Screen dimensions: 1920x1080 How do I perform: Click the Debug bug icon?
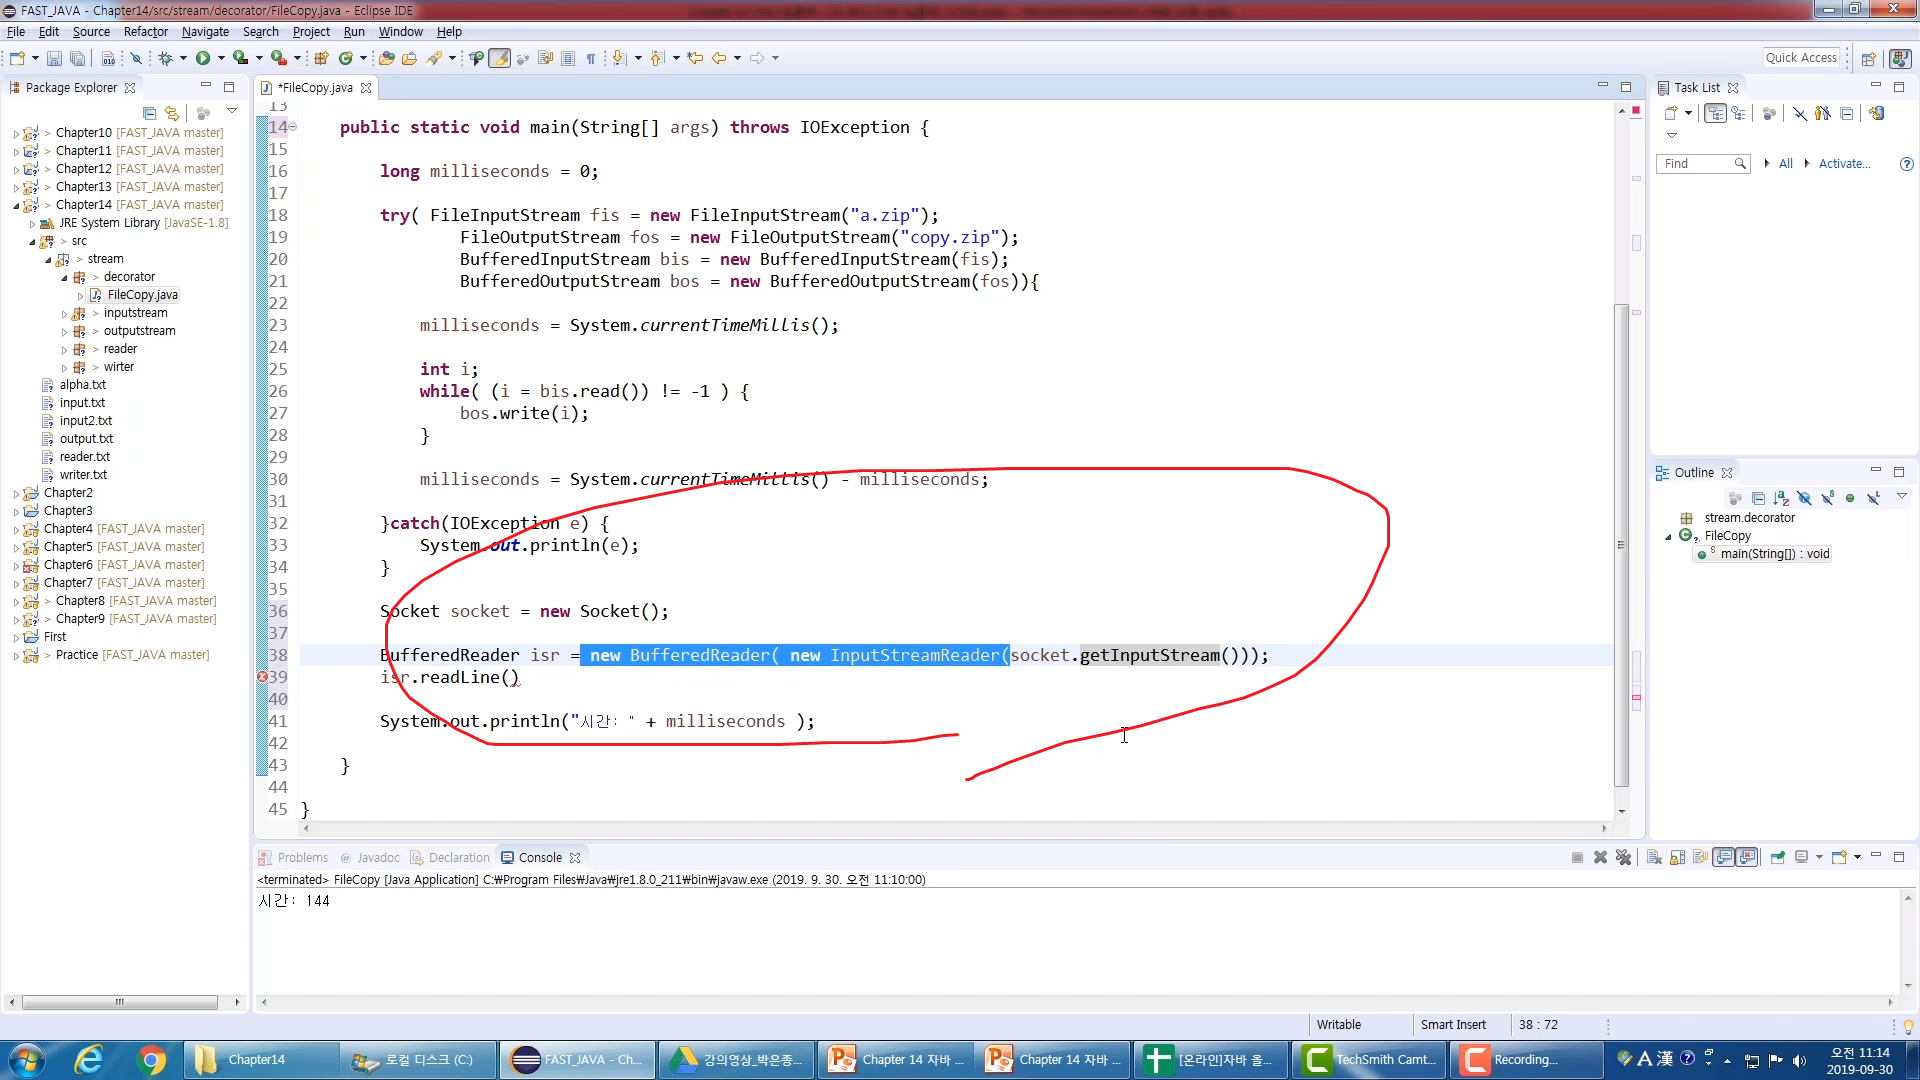point(166,58)
